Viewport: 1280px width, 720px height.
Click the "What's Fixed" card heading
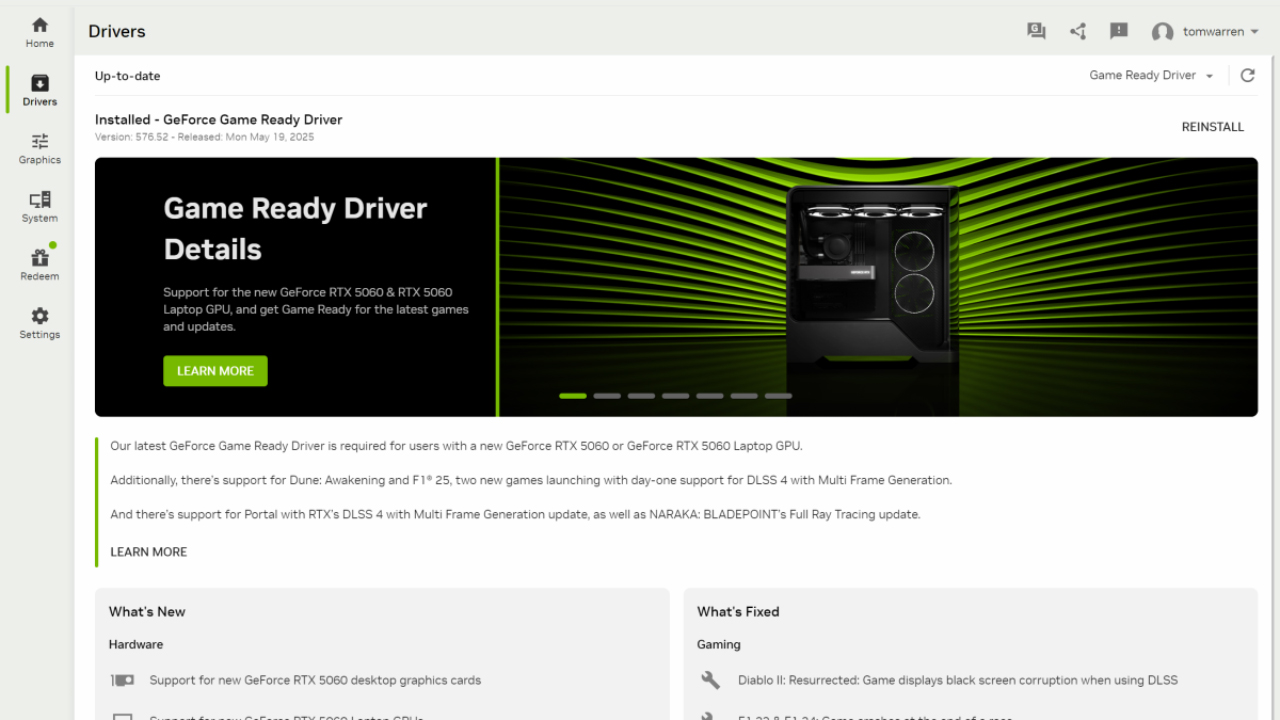click(x=738, y=612)
